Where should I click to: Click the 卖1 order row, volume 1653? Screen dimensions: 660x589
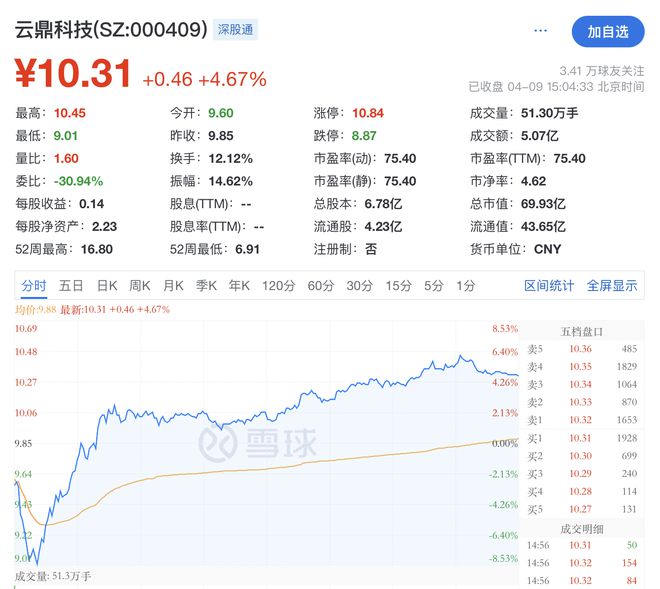pyautogui.click(x=582, y=420)
